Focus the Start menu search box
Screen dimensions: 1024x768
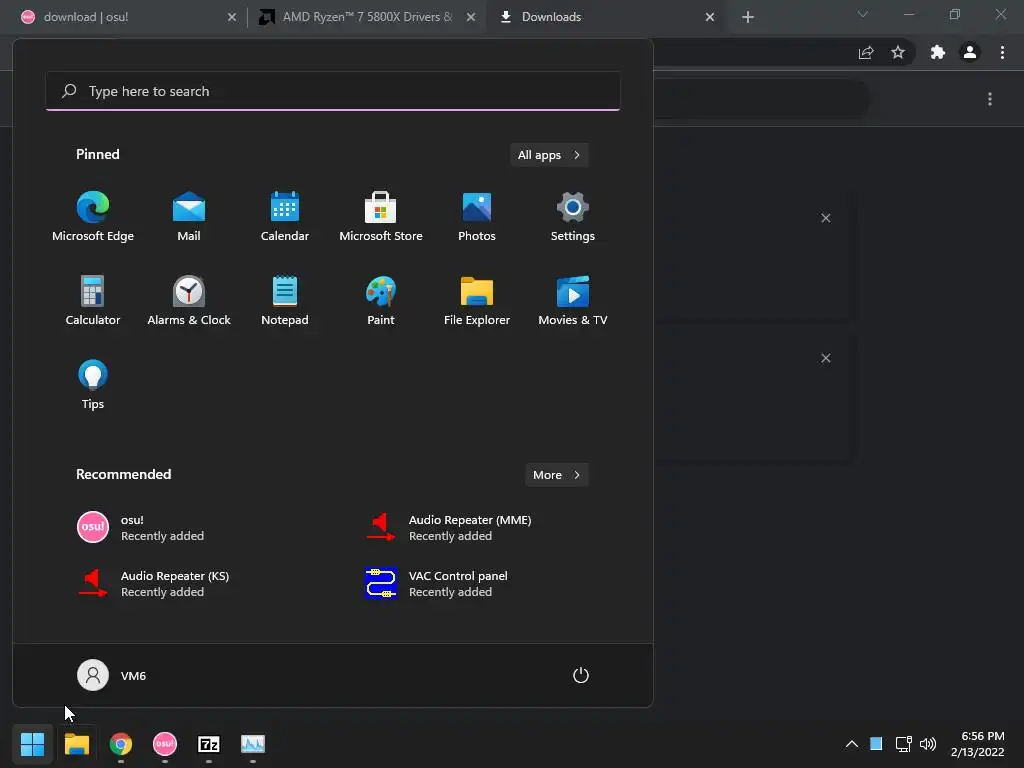pos(333,91)
